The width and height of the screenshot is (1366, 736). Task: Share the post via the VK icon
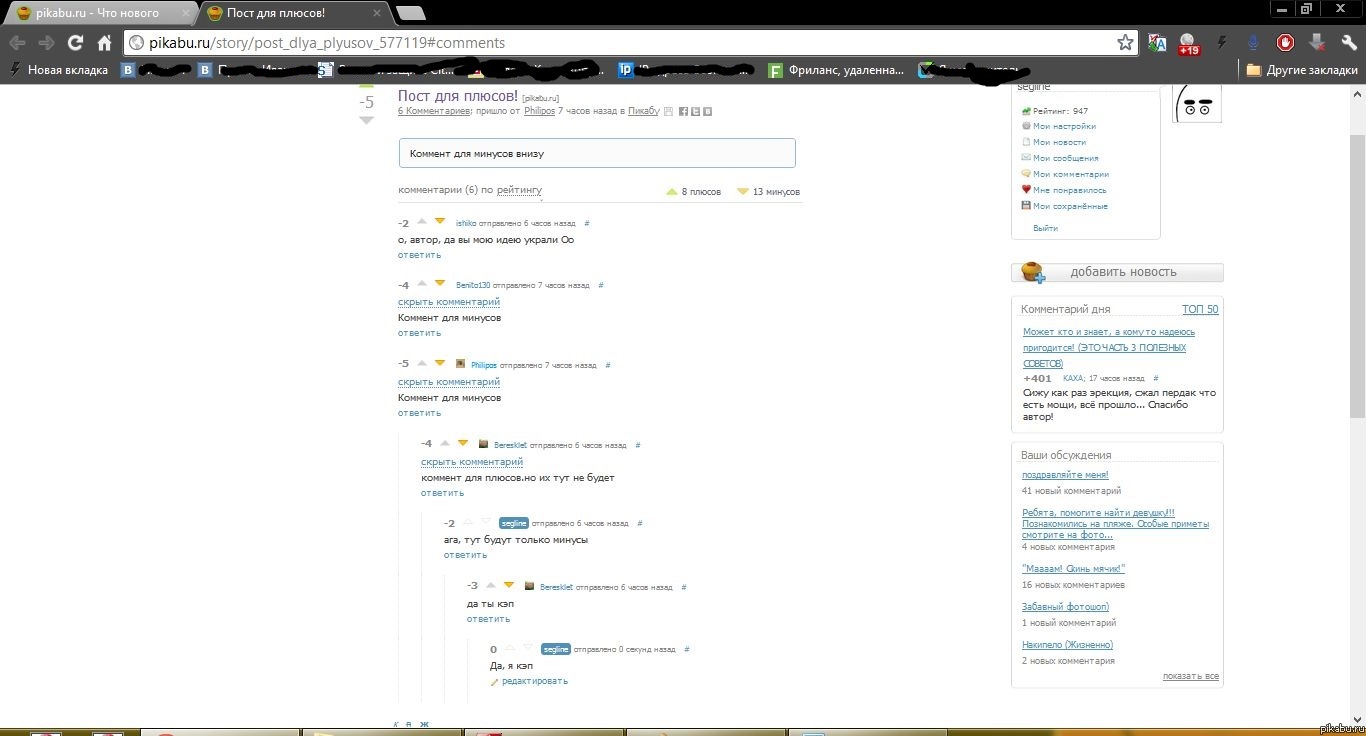[x=707, y=111]
